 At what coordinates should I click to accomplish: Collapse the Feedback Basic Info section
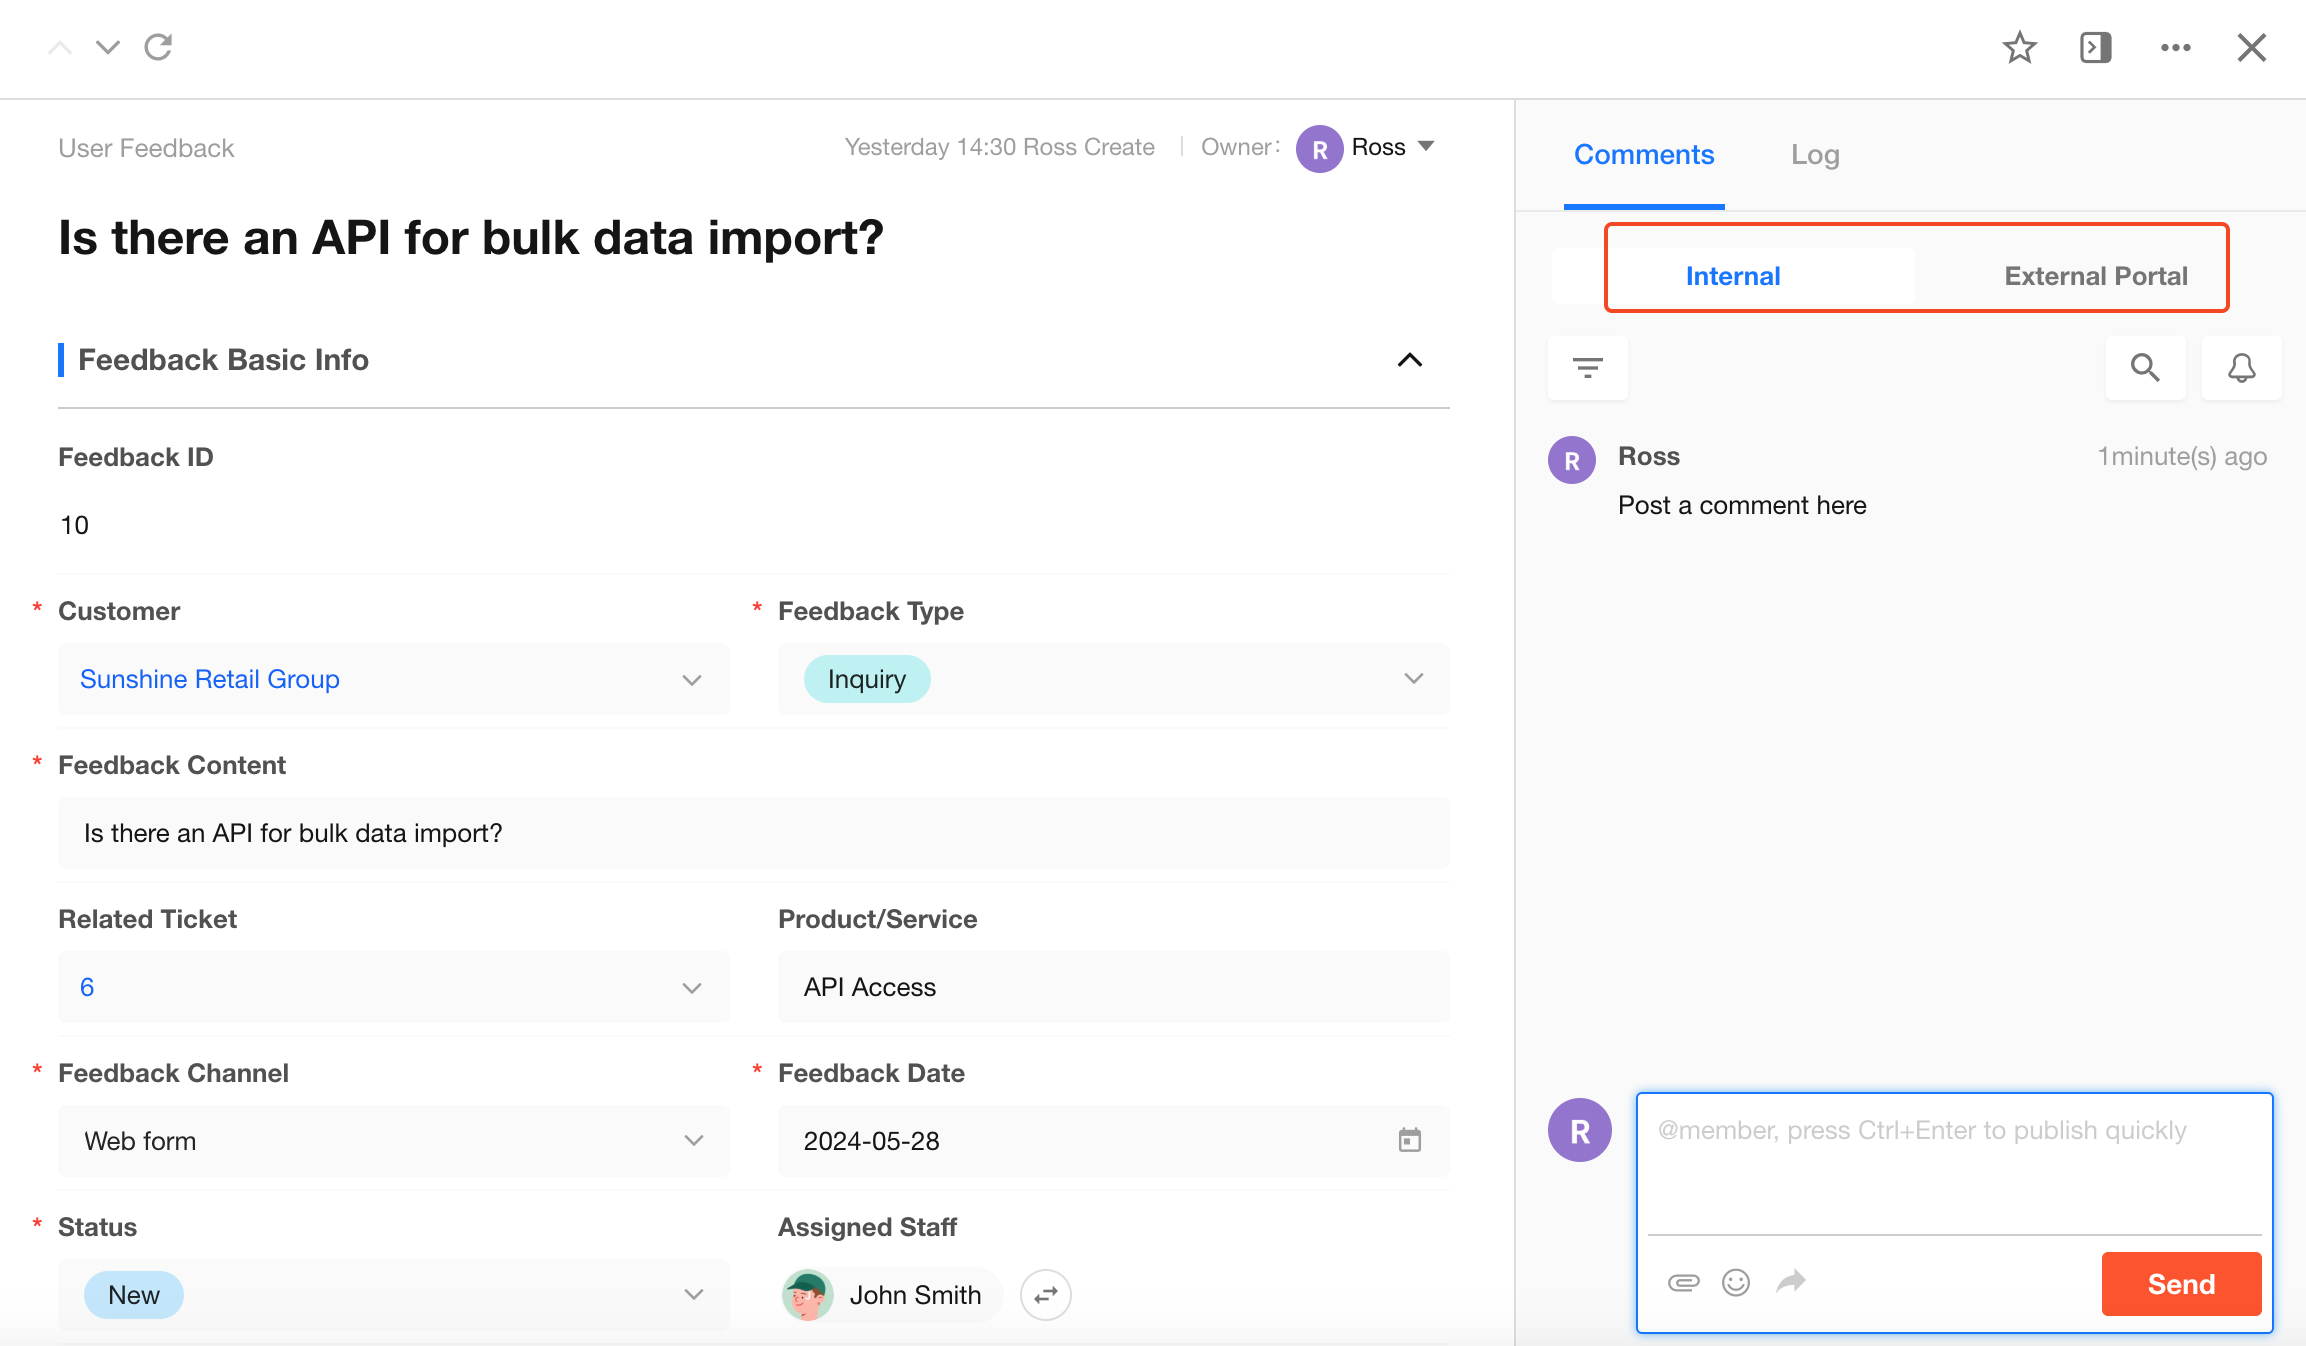click(x=1409, y=360)
